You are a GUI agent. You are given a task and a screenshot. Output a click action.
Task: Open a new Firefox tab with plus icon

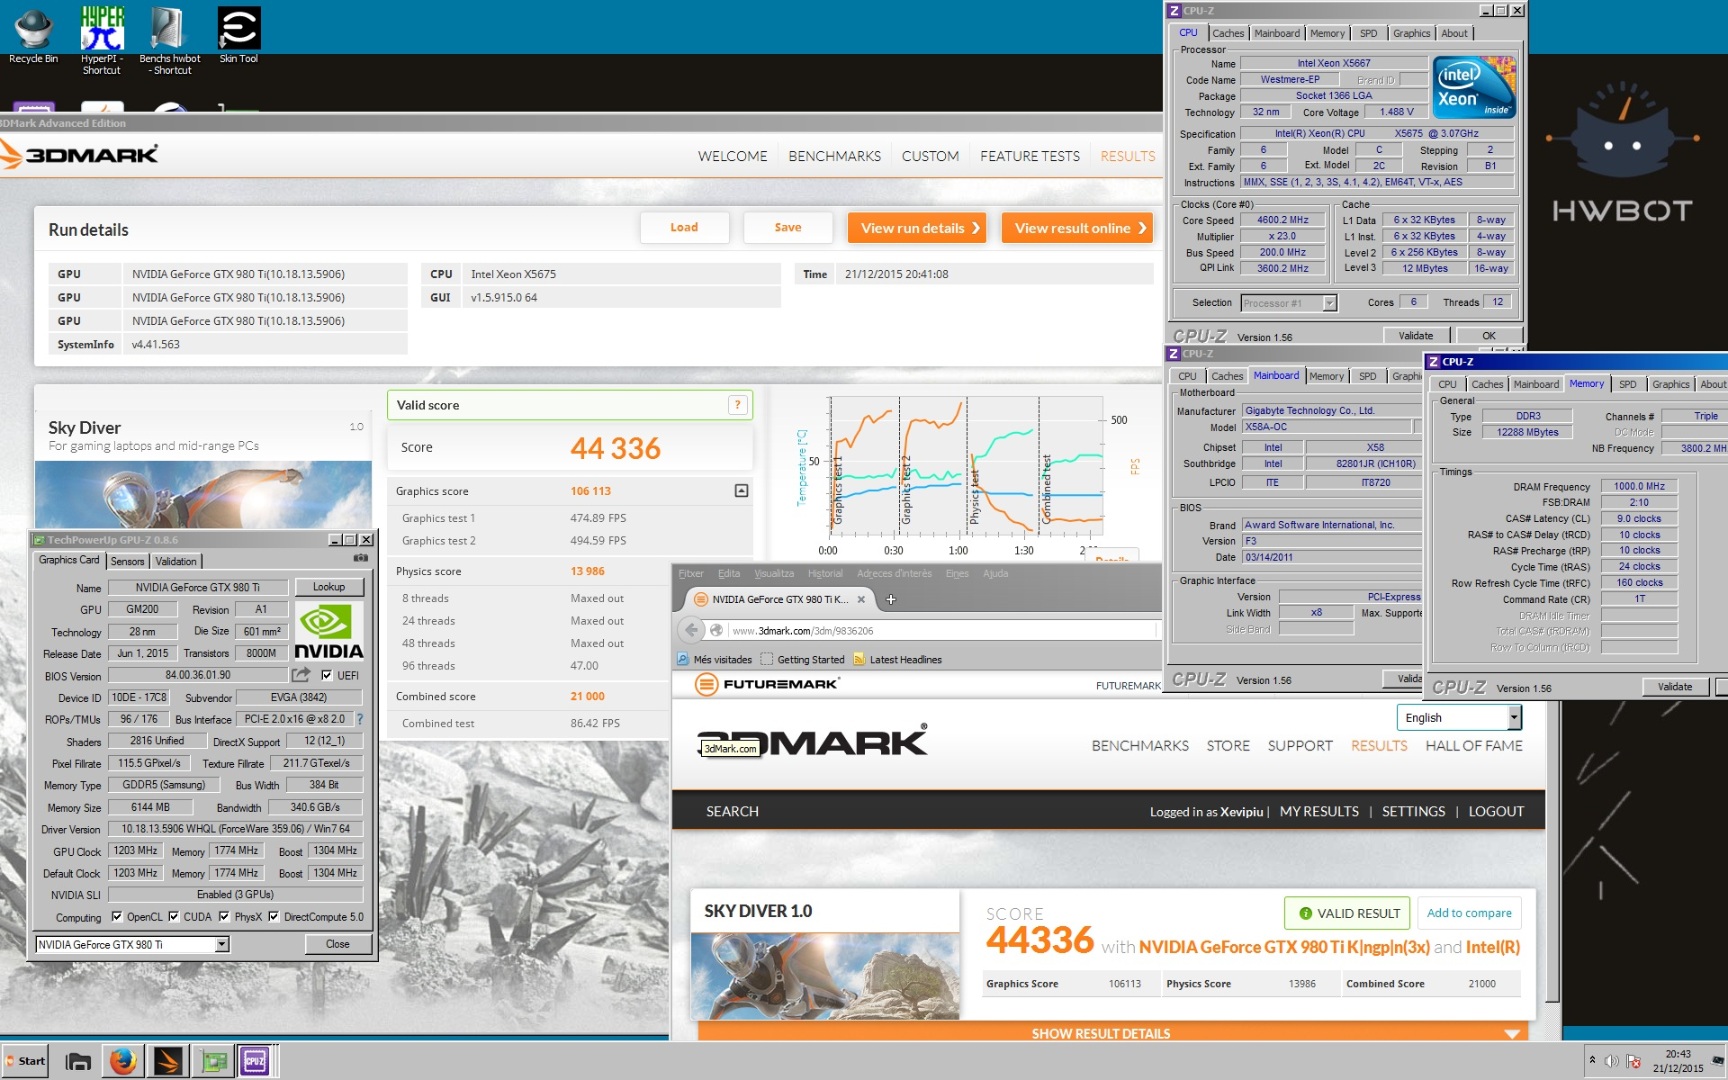(x=890, y=599)
